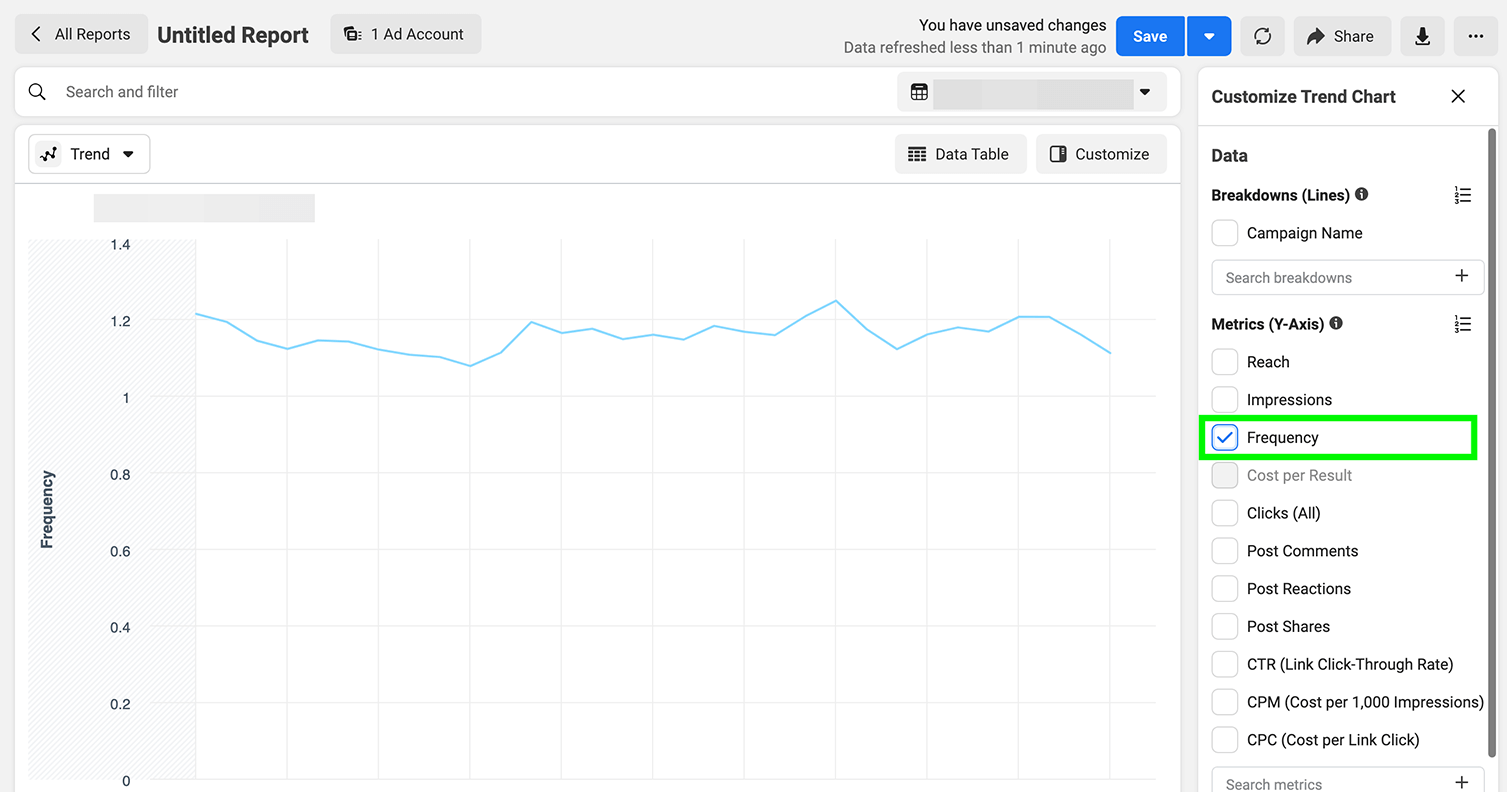Screen dimensions: 1507x792
Task: Click the back arrow in All Reports
Action: click(x=36, y=34)
